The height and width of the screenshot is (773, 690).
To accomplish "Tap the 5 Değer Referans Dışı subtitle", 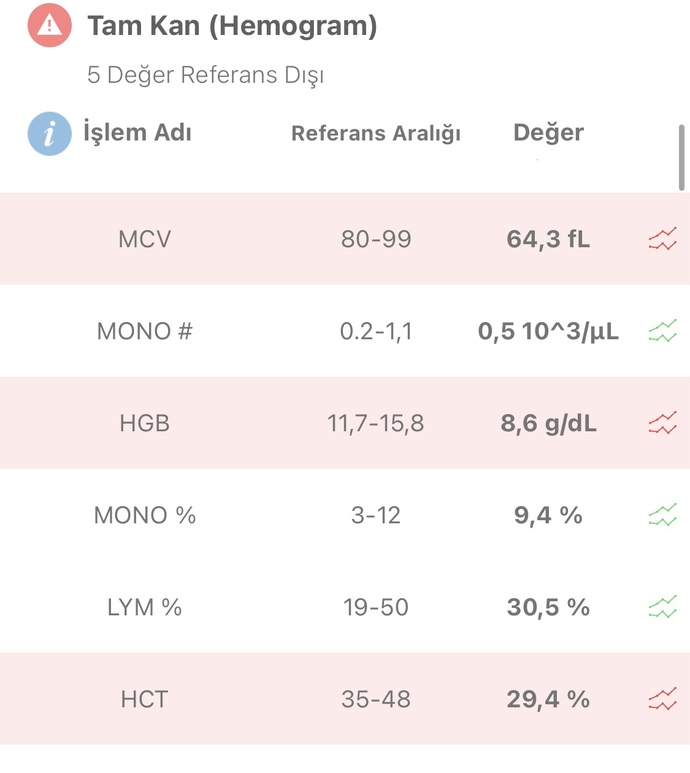I will 206,75.
